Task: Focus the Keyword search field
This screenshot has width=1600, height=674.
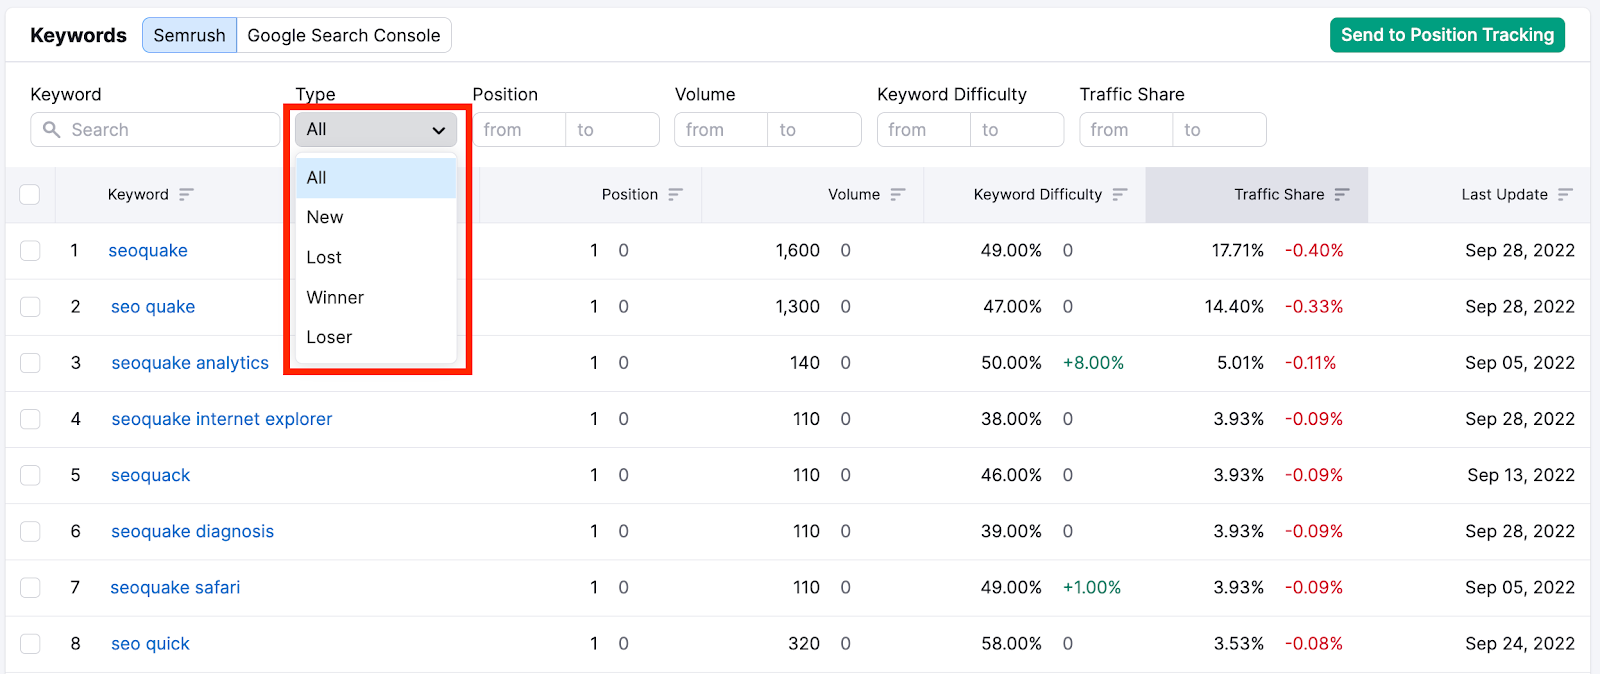Action: click(155, 129)
